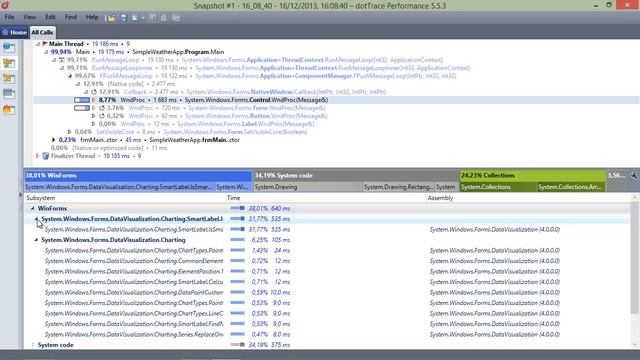Screen dimensions: 640x360
Task: Click the open in new tab toolbar icon
Action: click(135, 18)
